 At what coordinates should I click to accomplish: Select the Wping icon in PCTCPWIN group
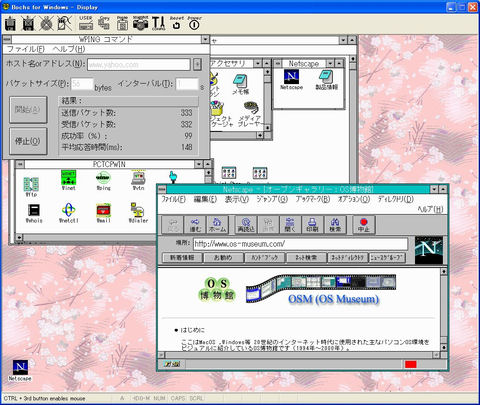tap(103, 181)
